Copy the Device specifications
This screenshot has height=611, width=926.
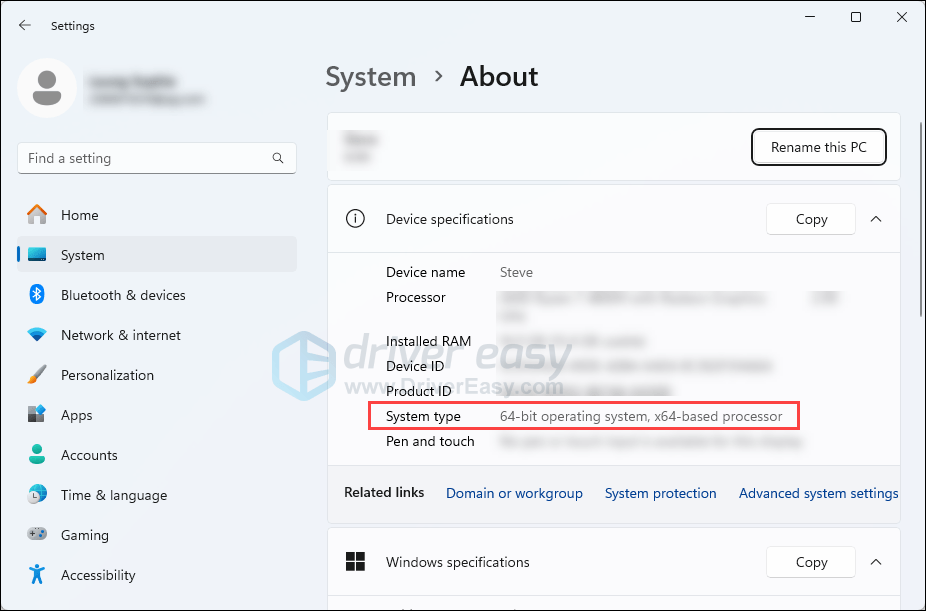pyautogui.click(x=811, y=219)
